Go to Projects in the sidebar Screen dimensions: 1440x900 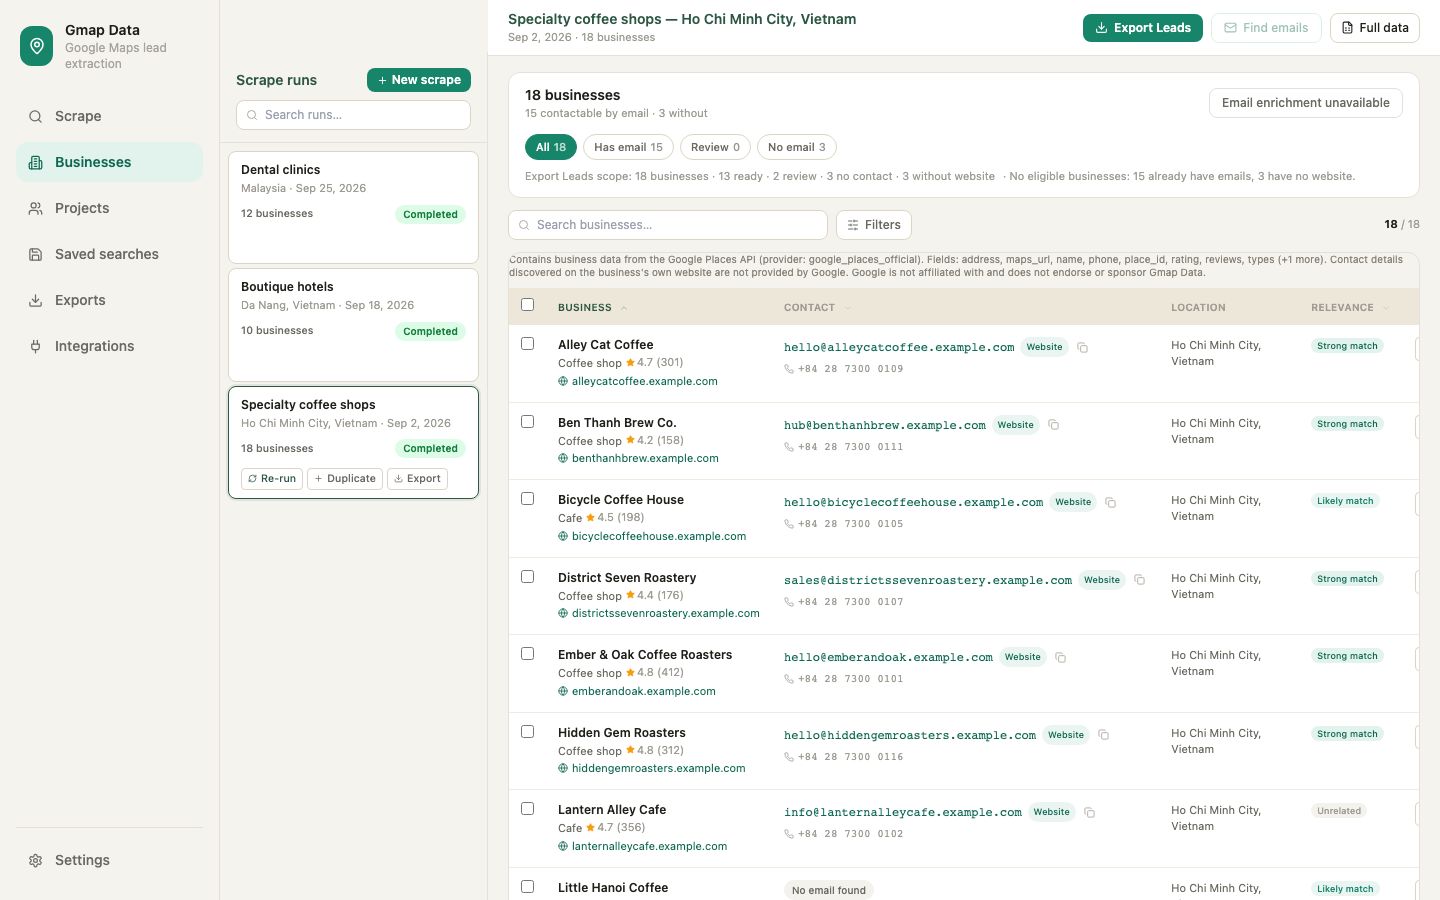[109, 208]
